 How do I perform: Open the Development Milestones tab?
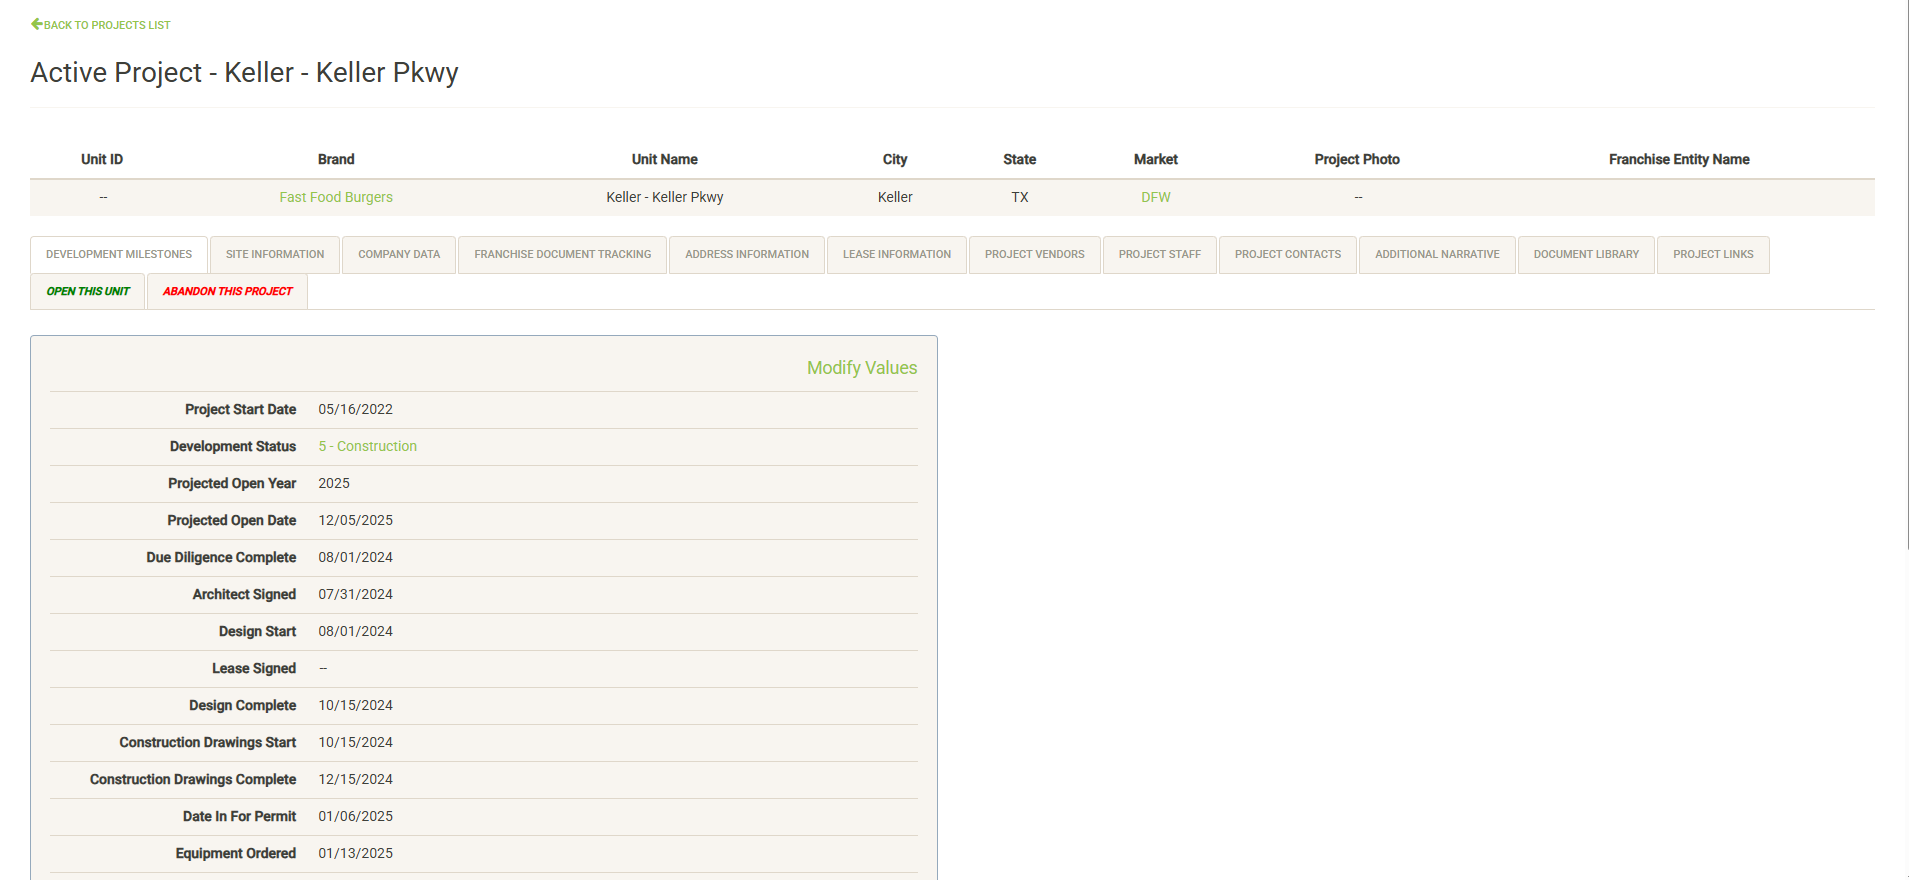click(119, 255)
